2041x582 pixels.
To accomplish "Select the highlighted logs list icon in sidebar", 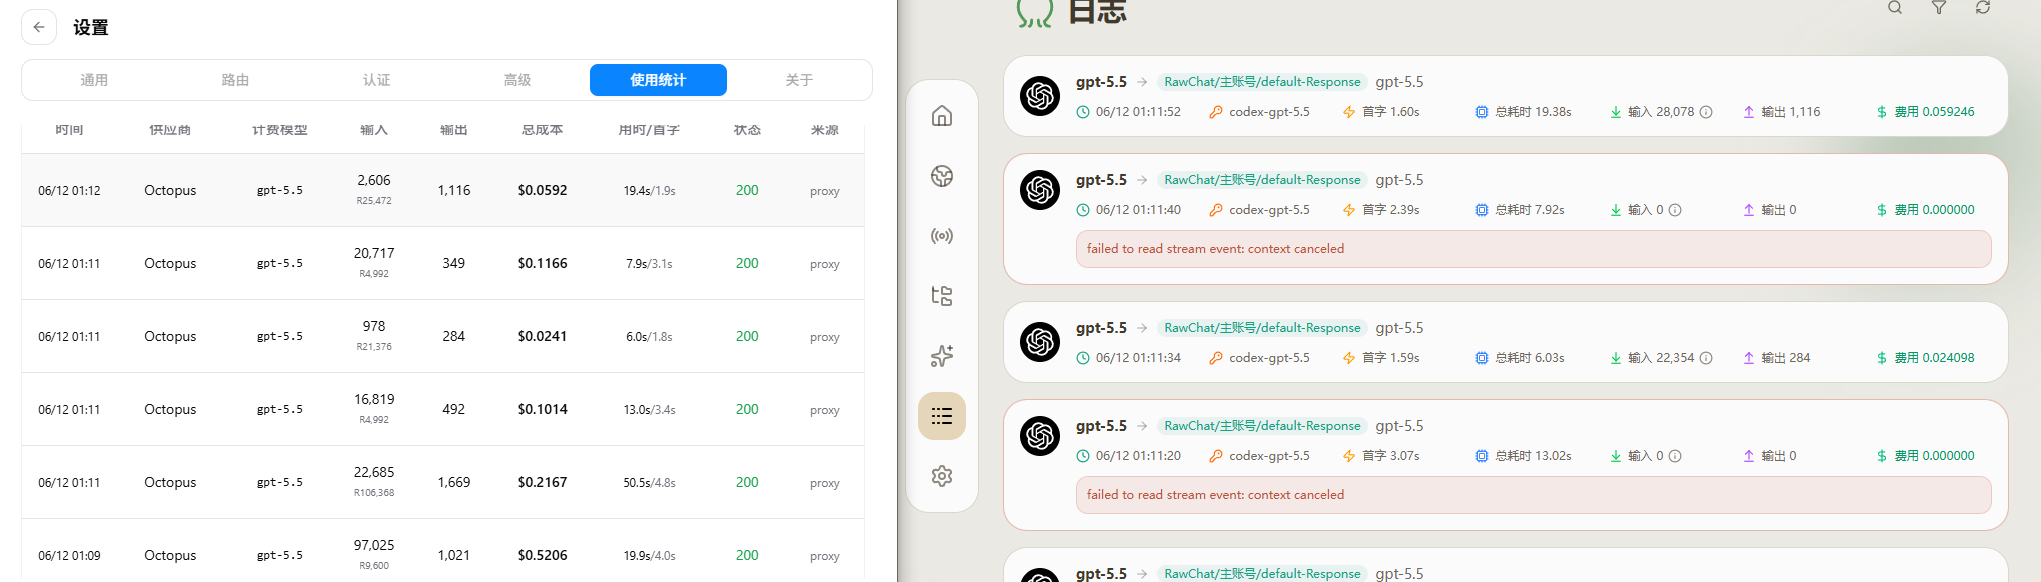I will pyautogui.click(x=942, y=416).
